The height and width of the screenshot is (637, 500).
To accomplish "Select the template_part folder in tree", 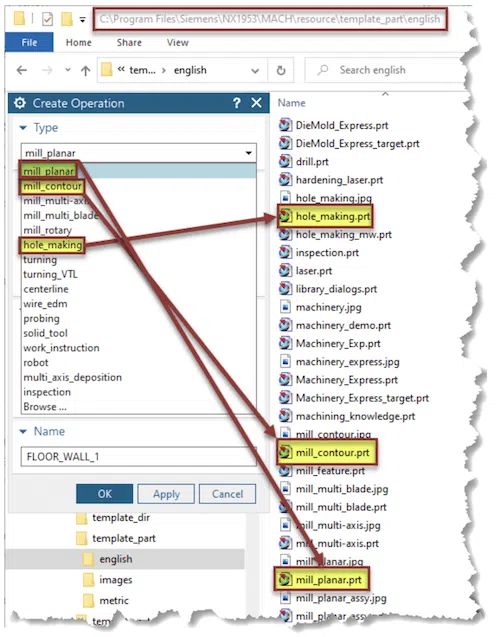I will click(123, 538).
